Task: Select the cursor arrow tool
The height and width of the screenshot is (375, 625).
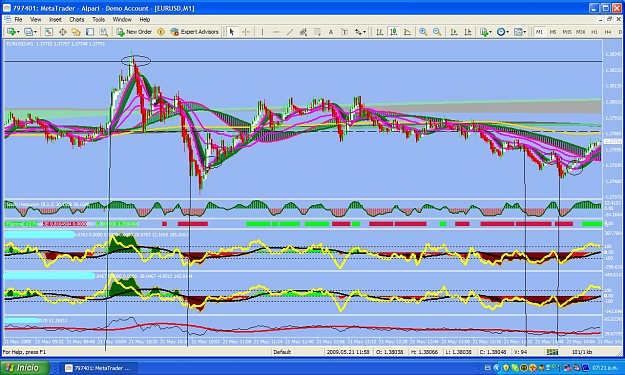Action: coord(232,32)
